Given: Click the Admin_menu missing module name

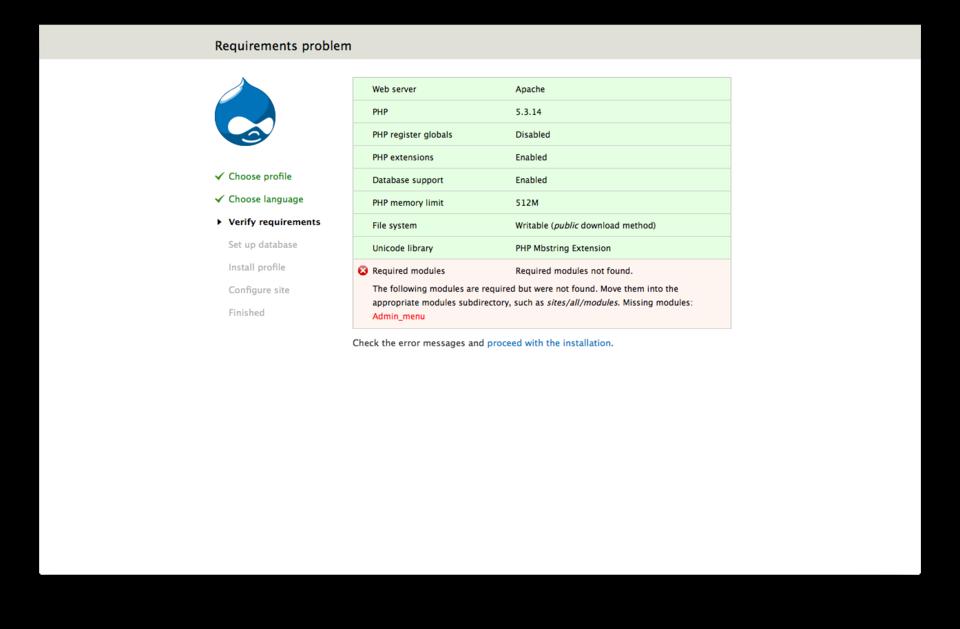Looking at the screenshot, I should (398, 317).
